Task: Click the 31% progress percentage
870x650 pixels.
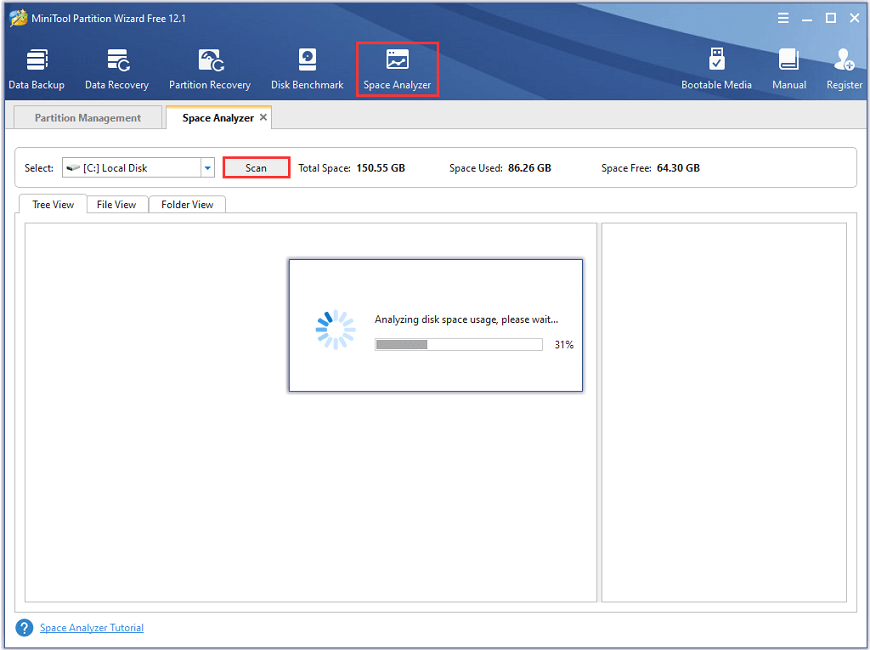Action: click(564, 345)
